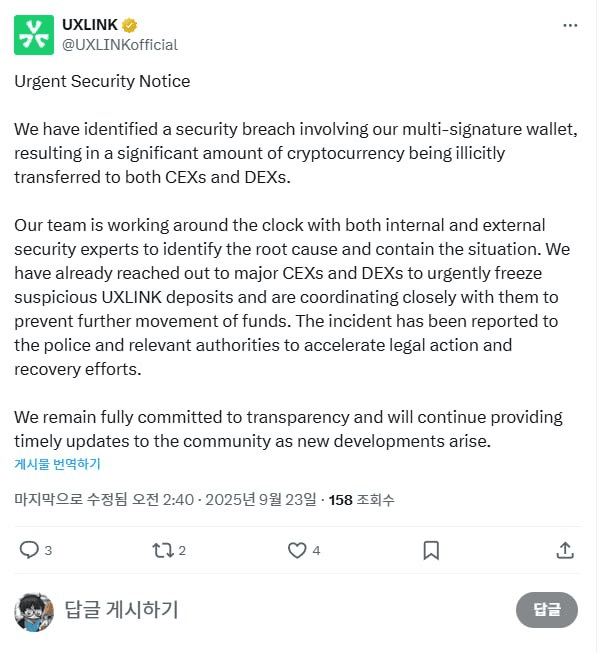Image resolution: width=616 pixels, height=653 pixels.
Task: Click the 158 조회수 view count
Action: [x=361, y=500]
